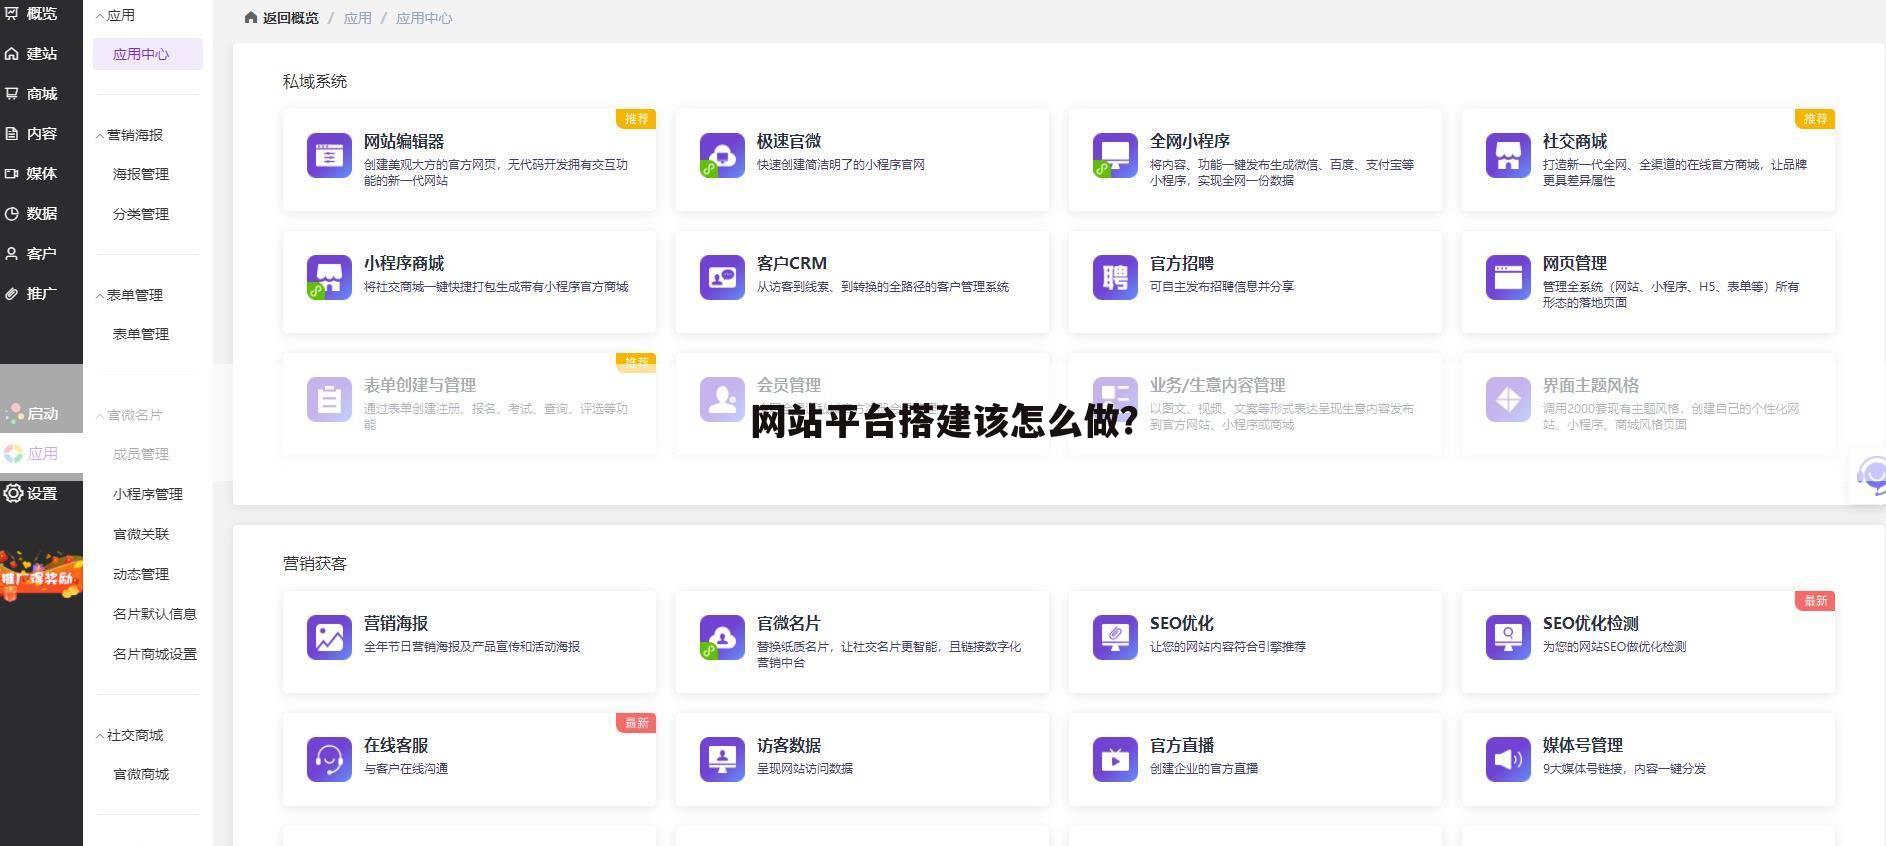Click the 推广 icon in sidebar

pyautogui.click(x=12, y=294)
